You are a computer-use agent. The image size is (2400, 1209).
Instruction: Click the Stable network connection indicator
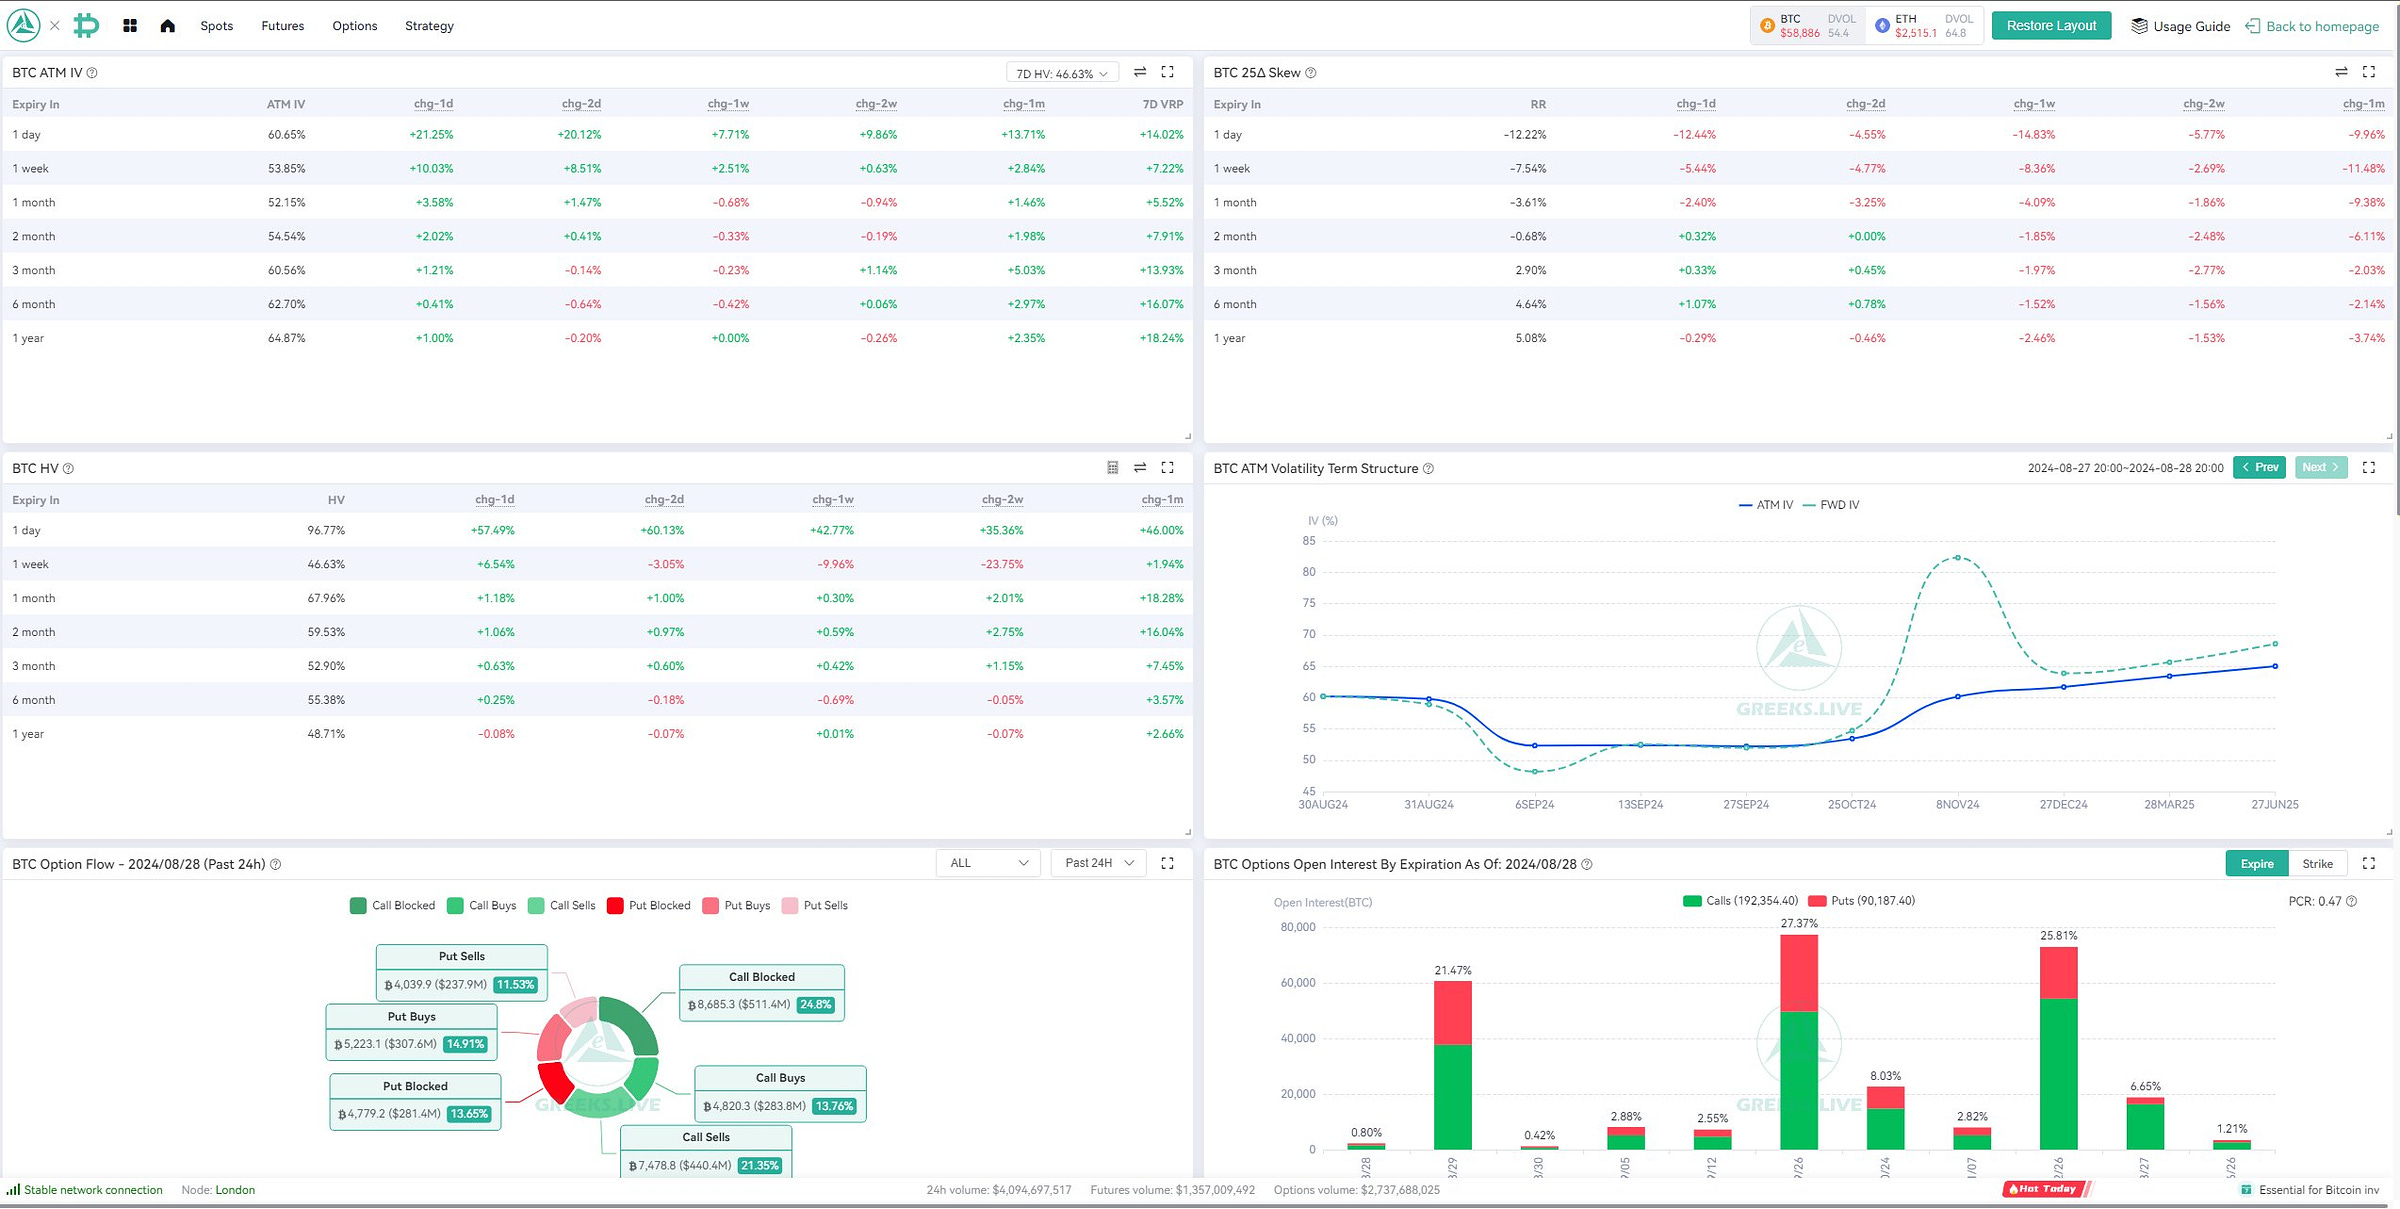coord(85,1190)
